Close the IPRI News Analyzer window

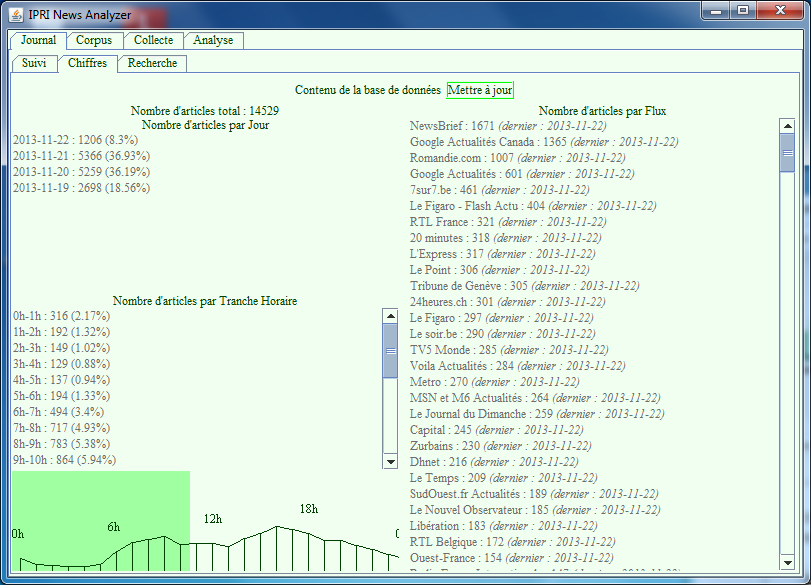[780, 10]
